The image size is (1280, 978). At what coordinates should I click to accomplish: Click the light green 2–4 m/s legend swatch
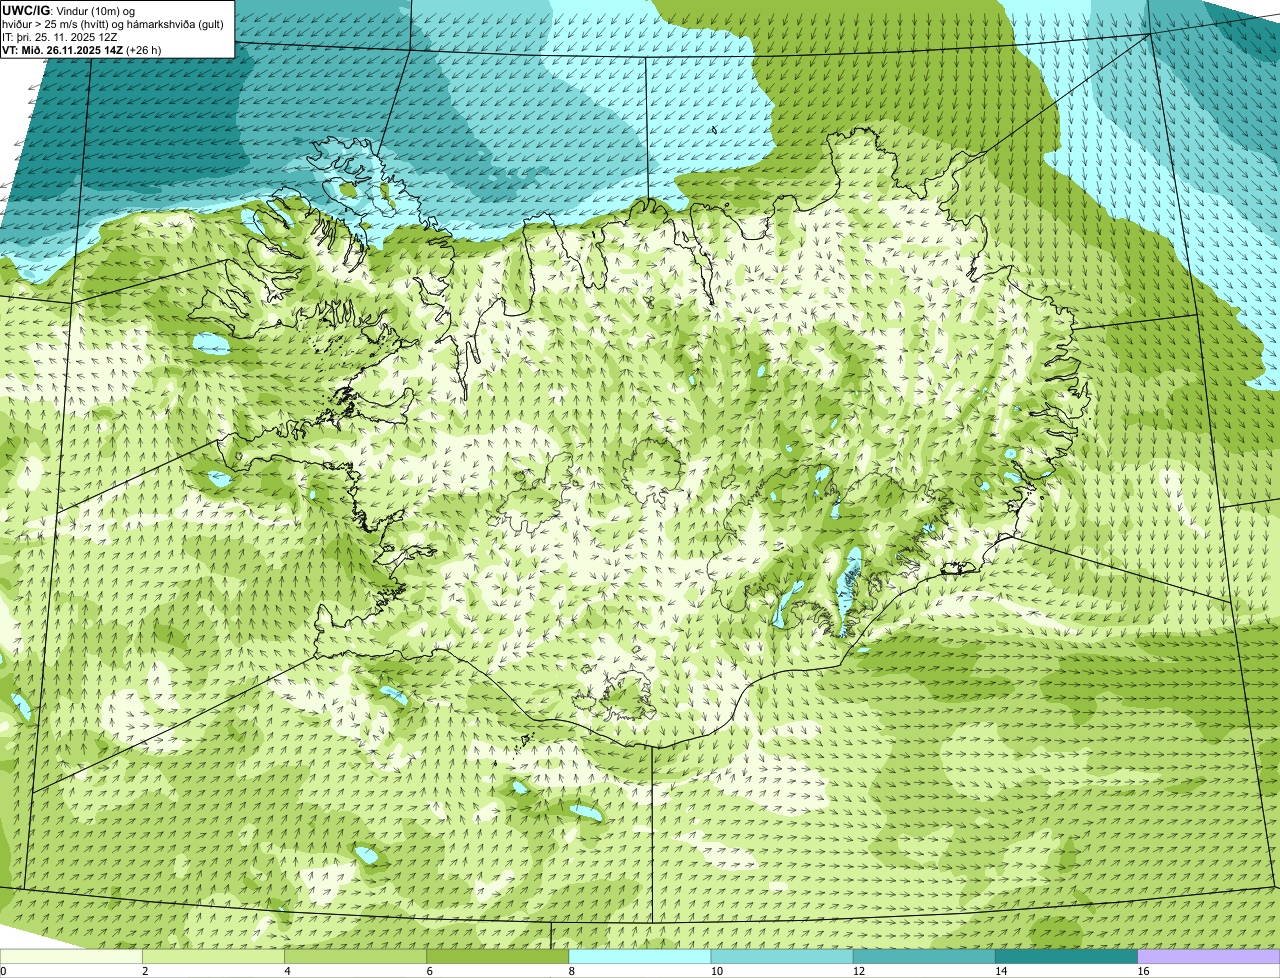[214, 957]
